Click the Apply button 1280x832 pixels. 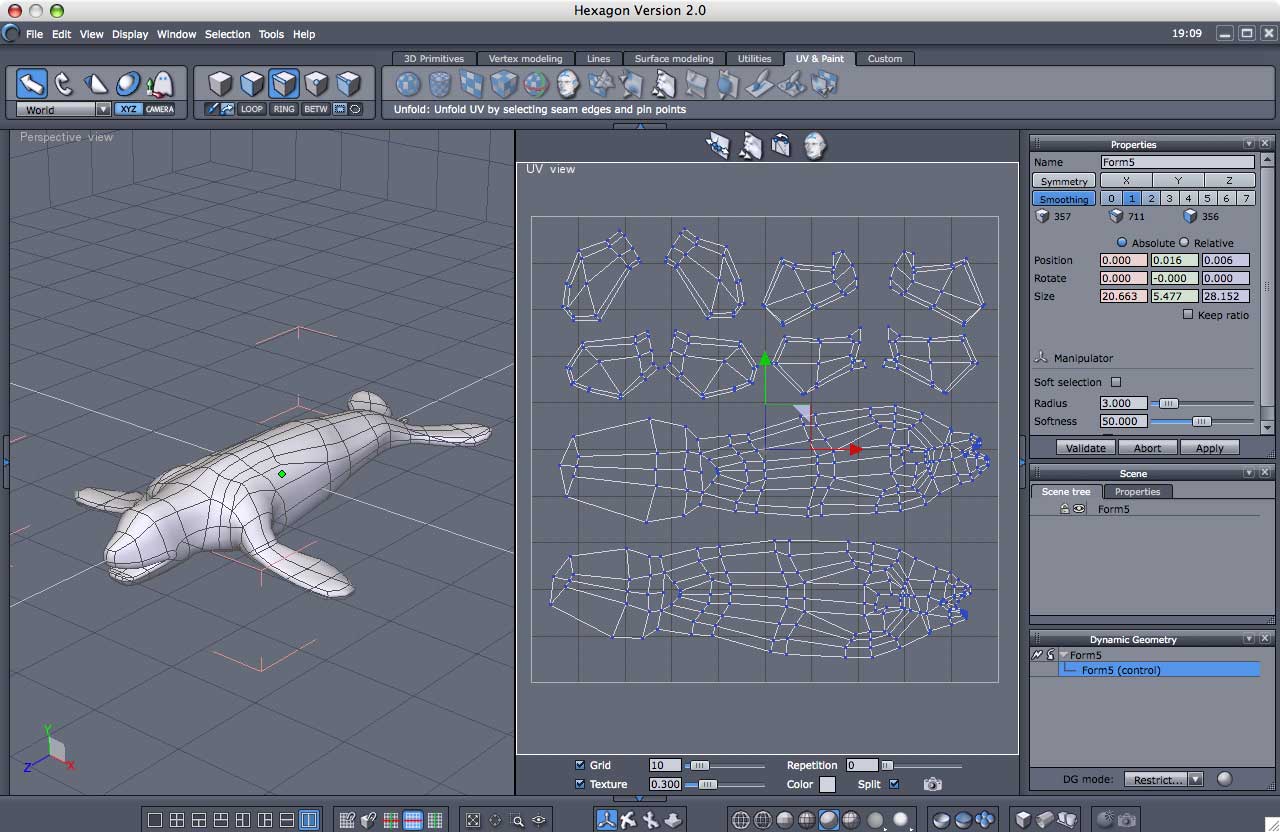click(x=1209, y=447)
